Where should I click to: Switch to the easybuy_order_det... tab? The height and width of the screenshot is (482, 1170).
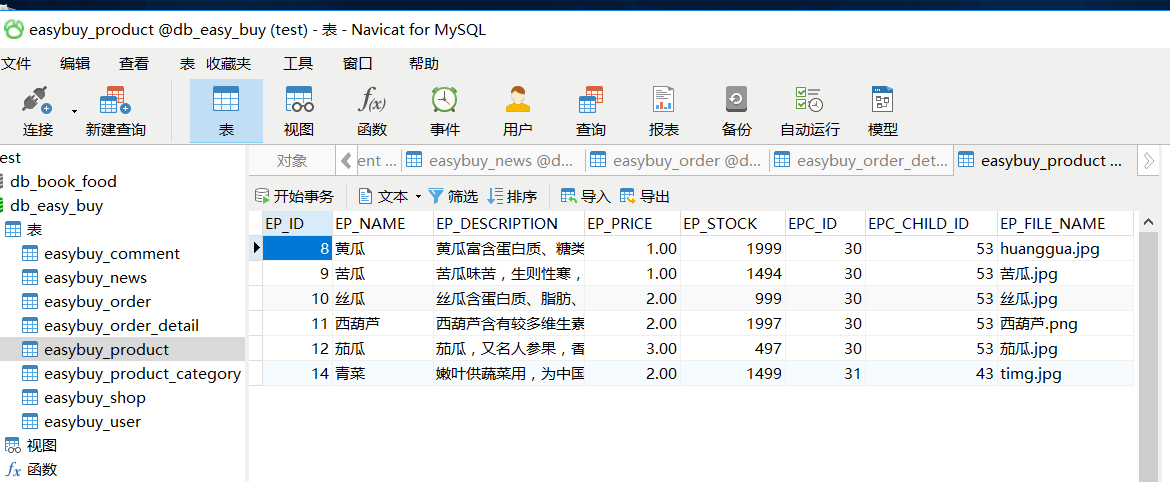pyautogui.click(x=862, y=160)
